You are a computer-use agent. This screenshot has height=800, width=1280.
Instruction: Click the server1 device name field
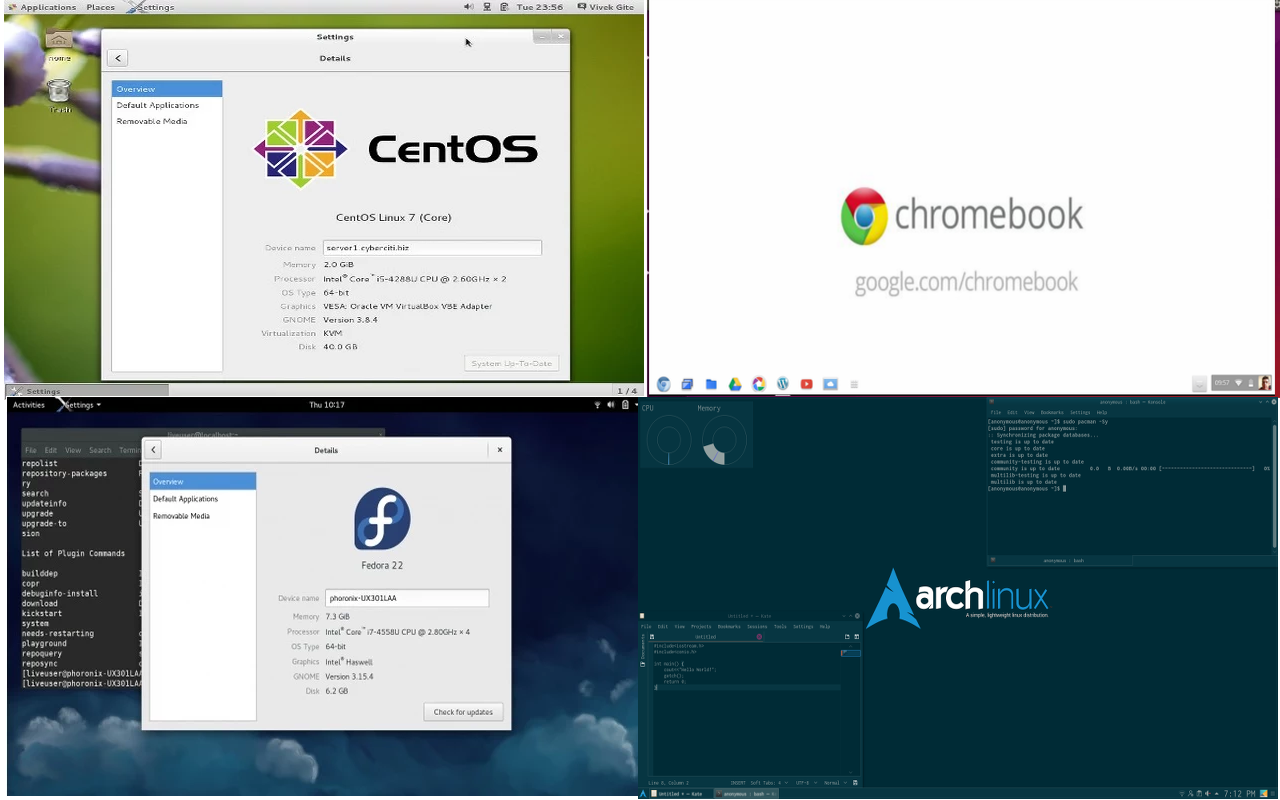point(432,248)
